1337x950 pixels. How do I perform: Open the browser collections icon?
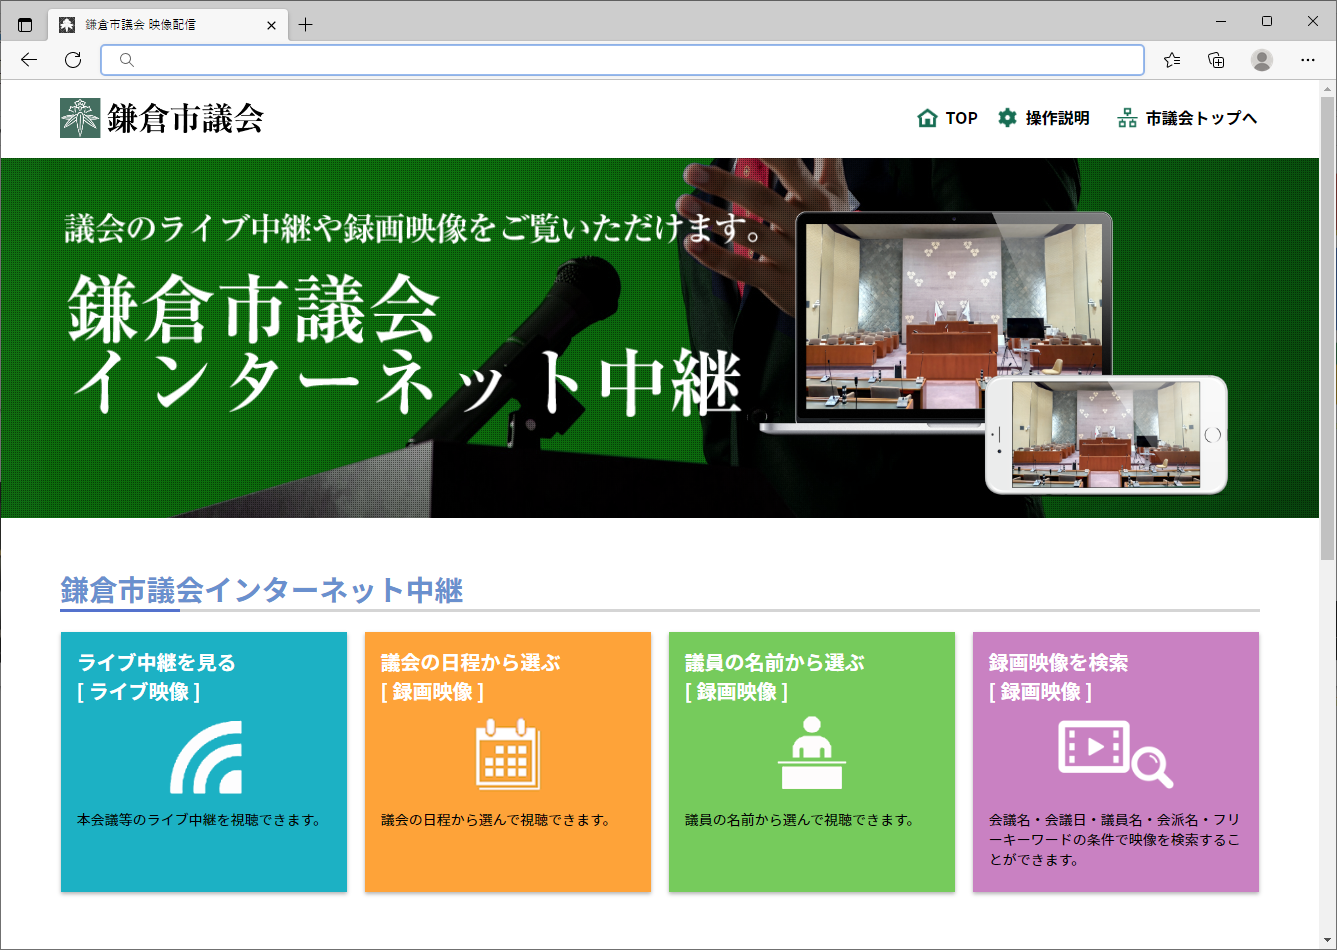pos(1216,60)
